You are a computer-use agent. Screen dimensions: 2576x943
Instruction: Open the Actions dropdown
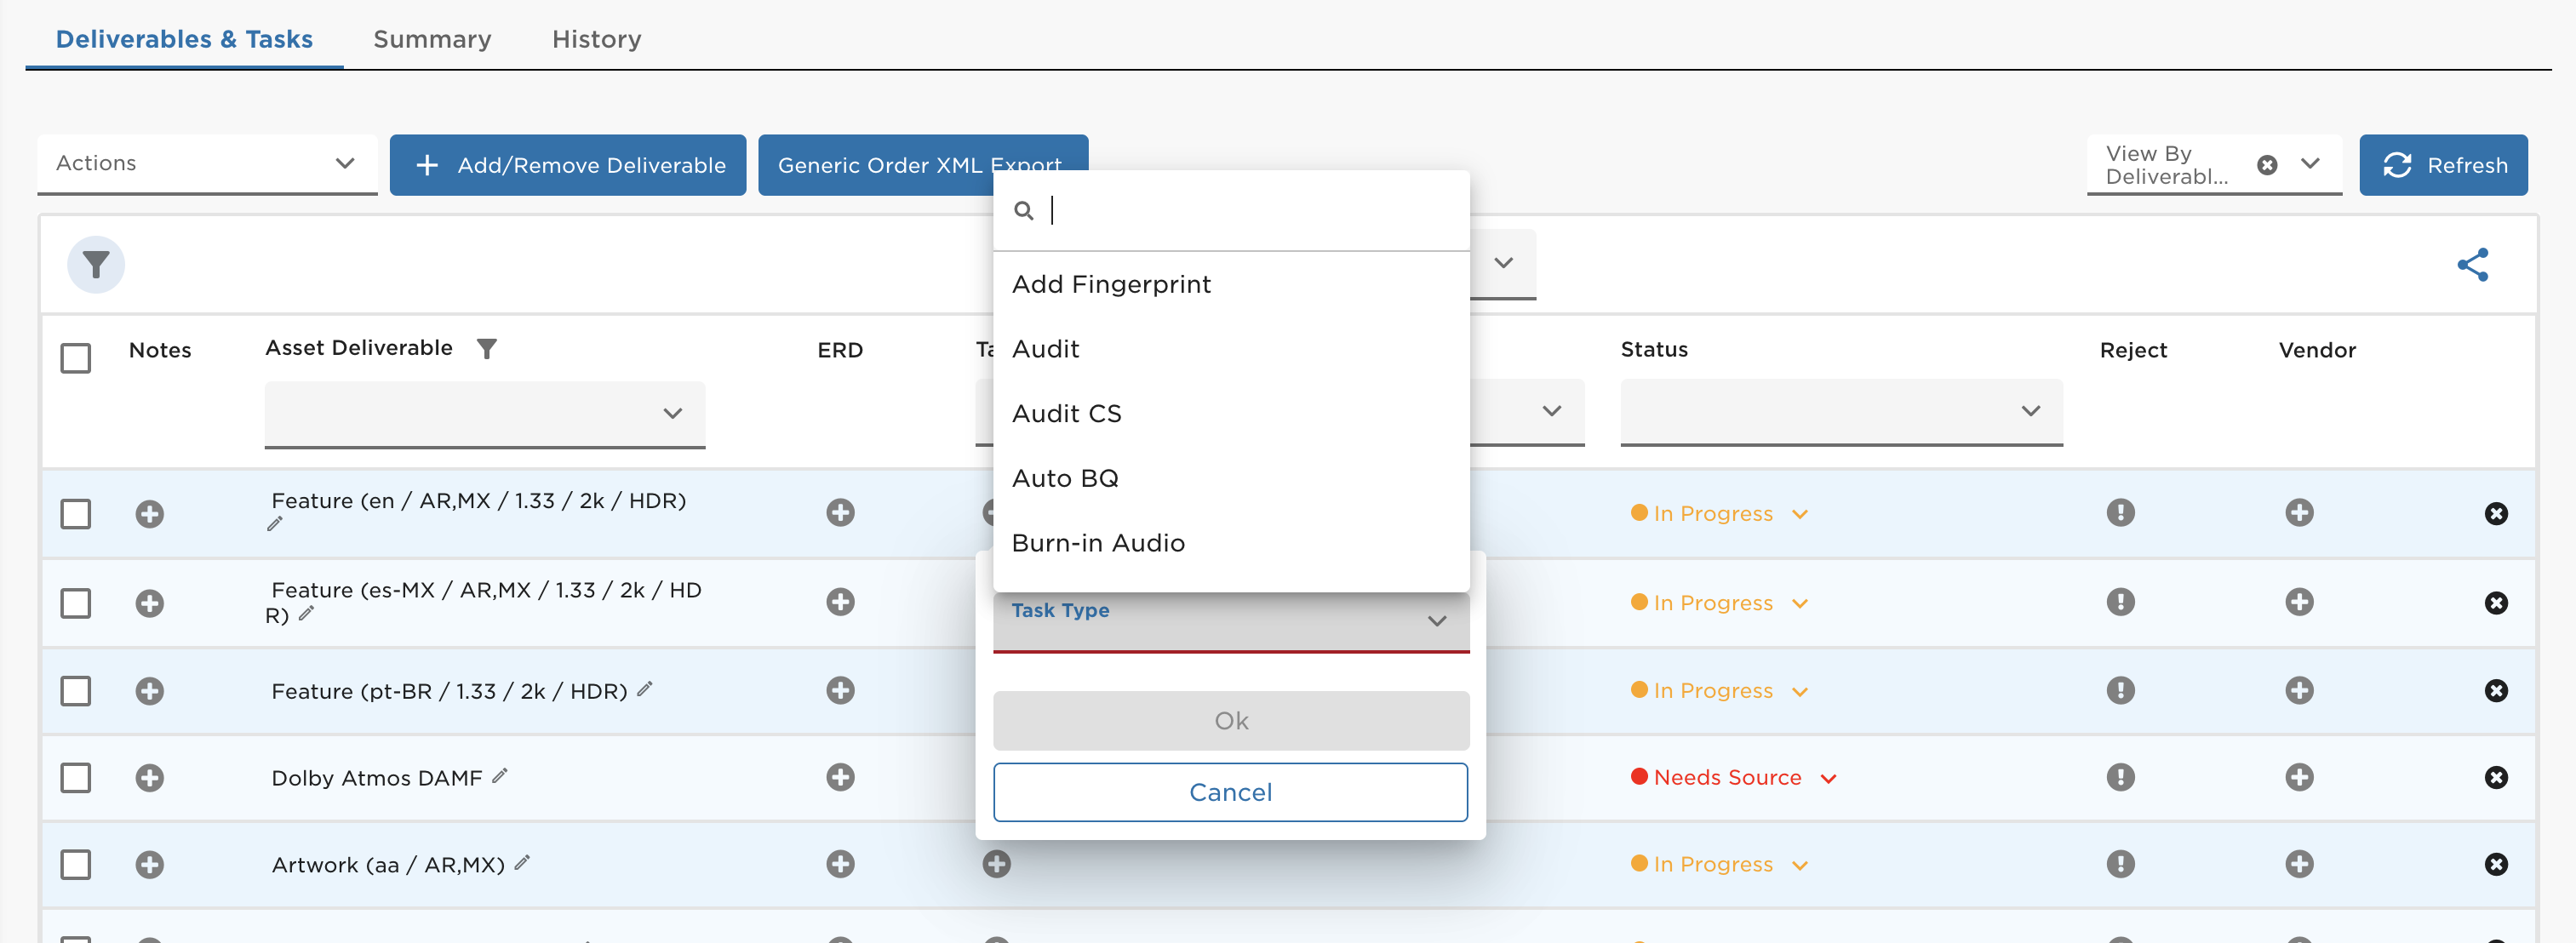point(207,164)
